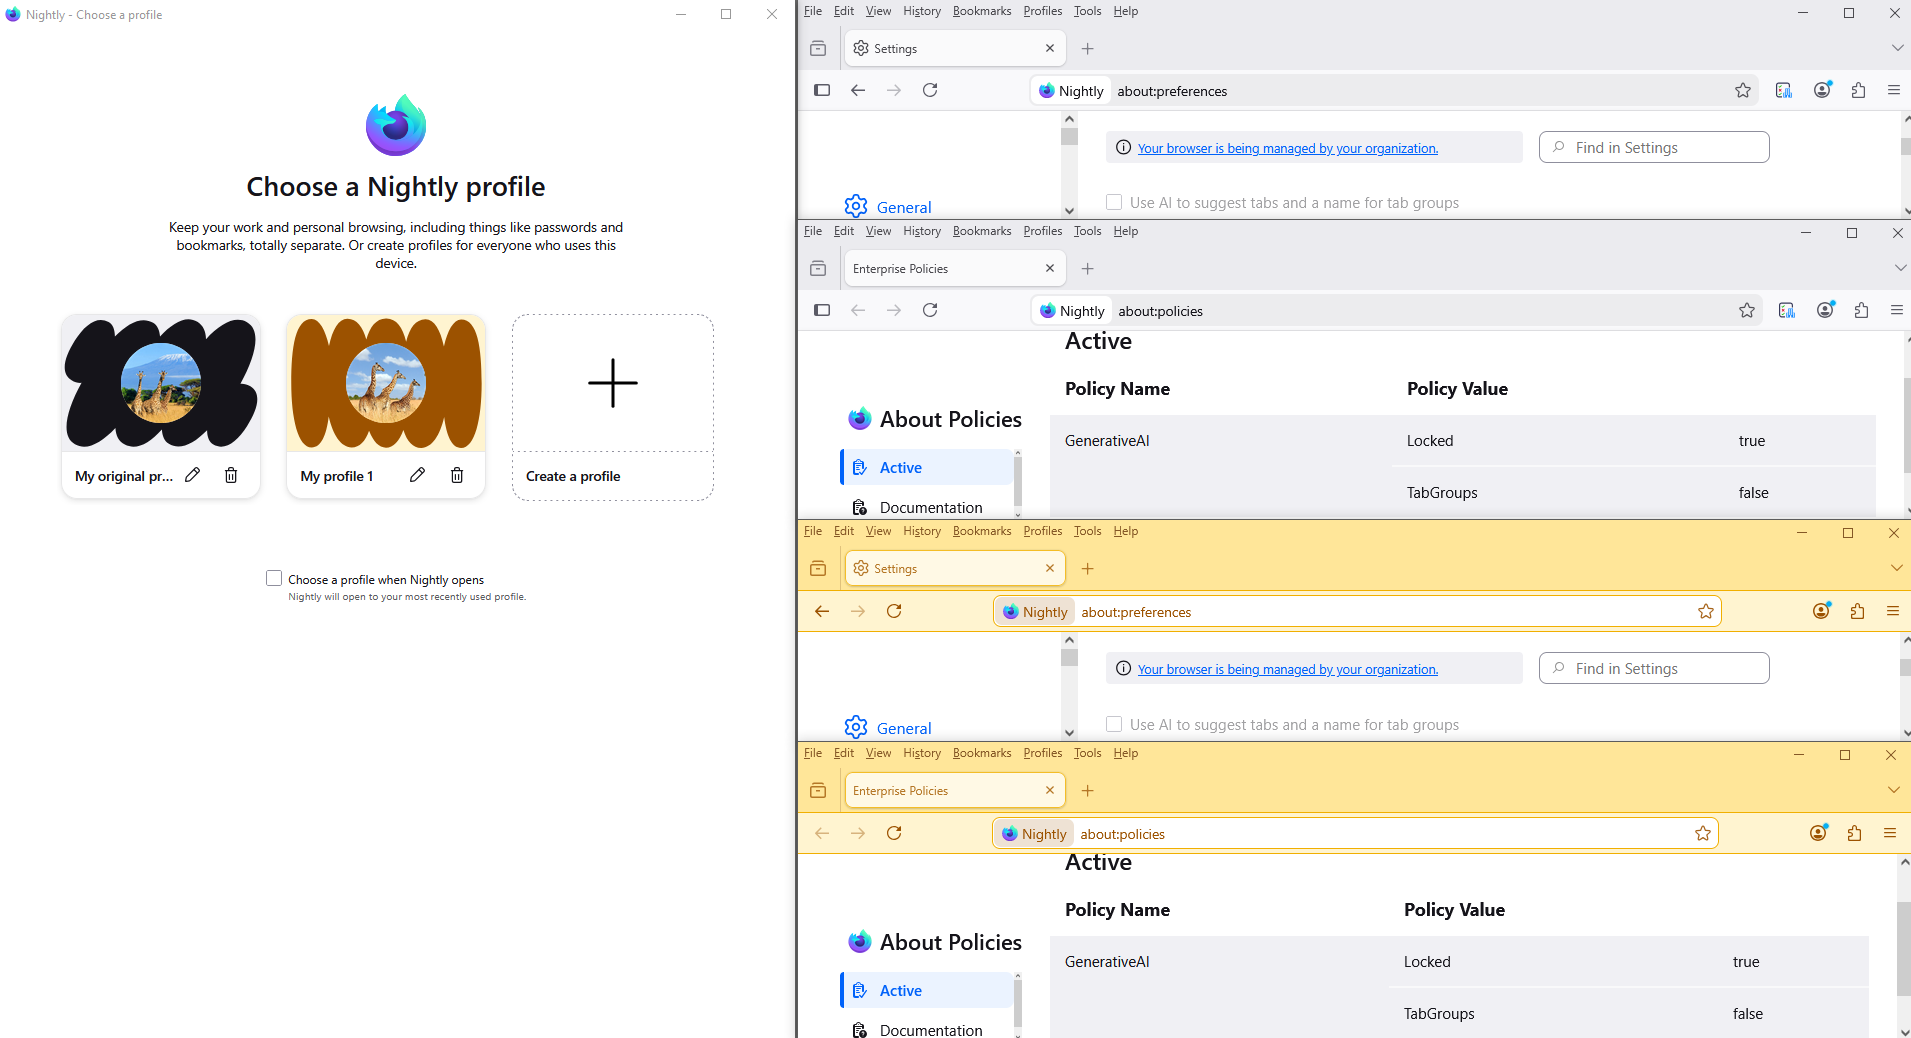Open hamburger application menu in yellow Settings window
The width and height of the screenshot is (1911, 1038).
(1892, 611)
